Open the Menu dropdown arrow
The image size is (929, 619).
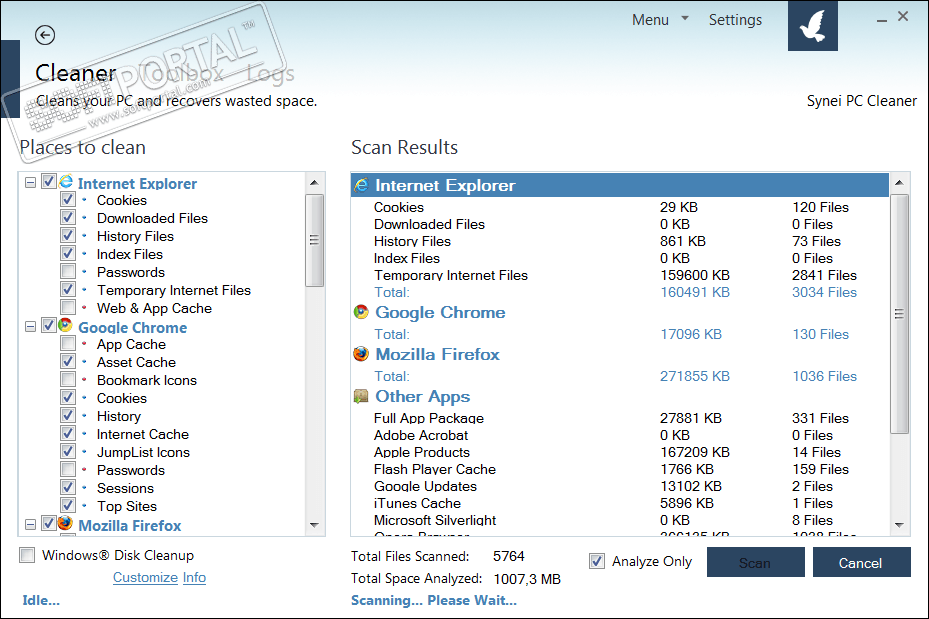tap(685, 18)
